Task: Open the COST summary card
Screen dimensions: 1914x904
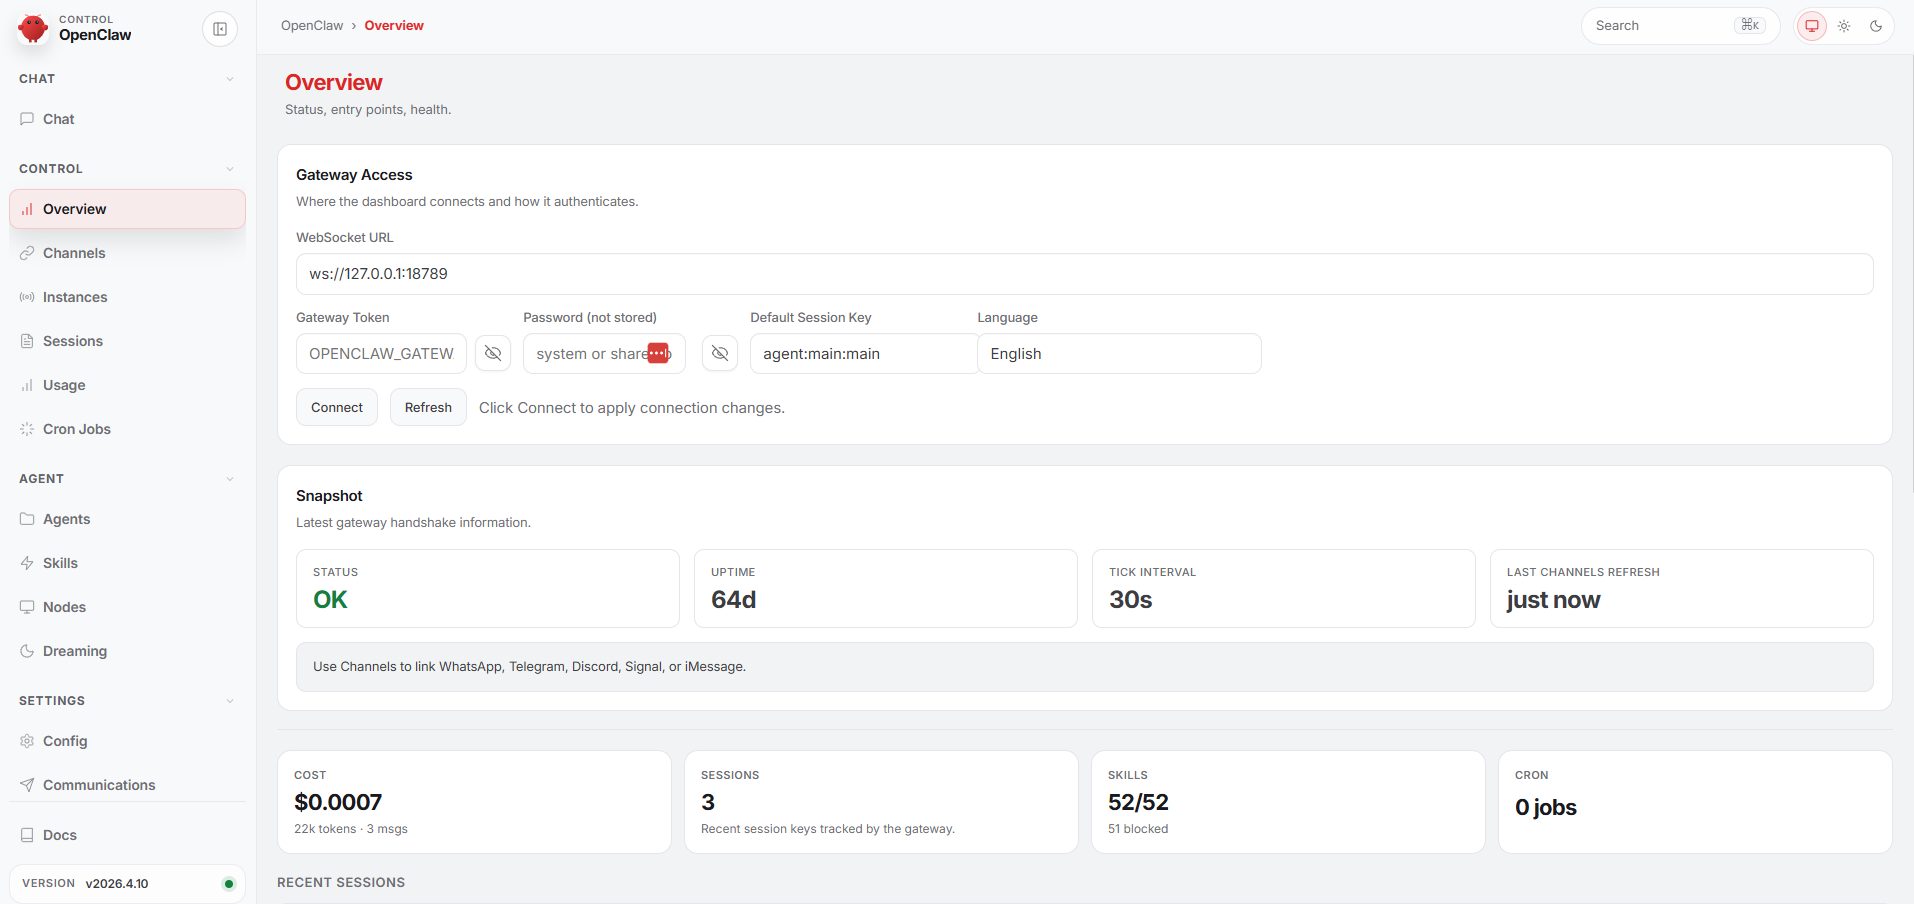Action: [474, 802]
